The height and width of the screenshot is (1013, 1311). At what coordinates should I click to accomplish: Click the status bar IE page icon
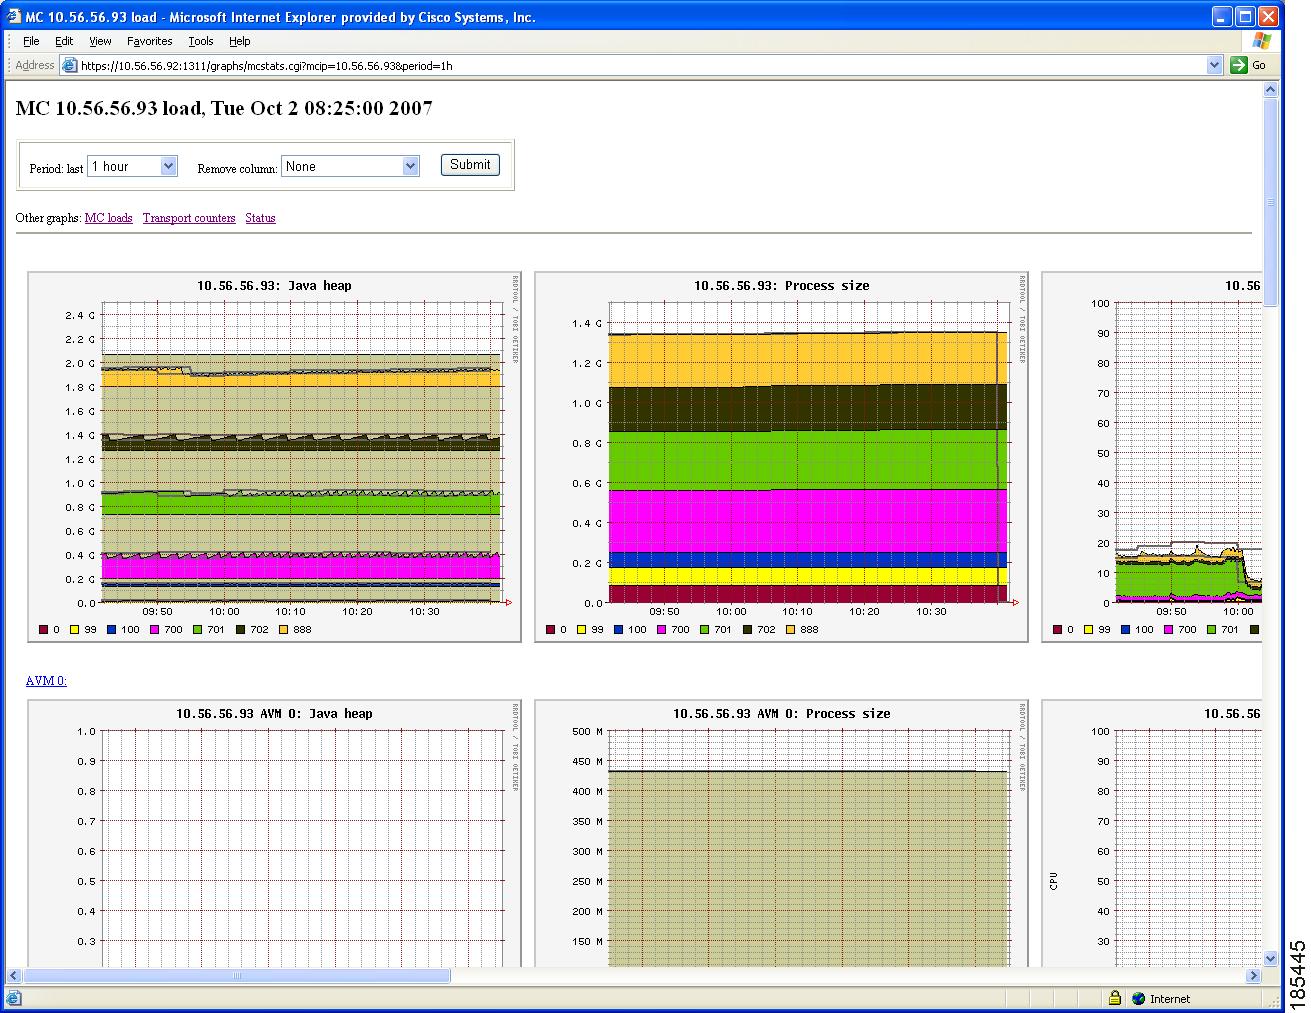[x=13, y=998]
